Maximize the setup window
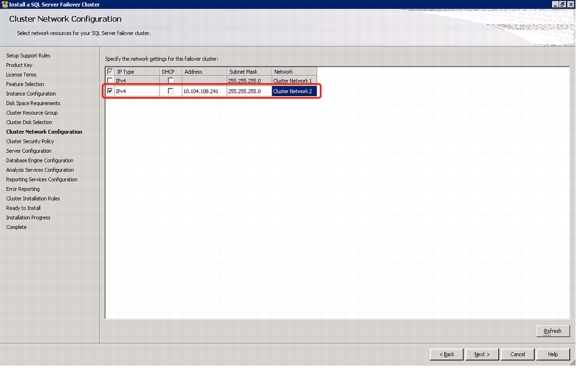This screenshot has height=369, width=578. click(563, 4)
